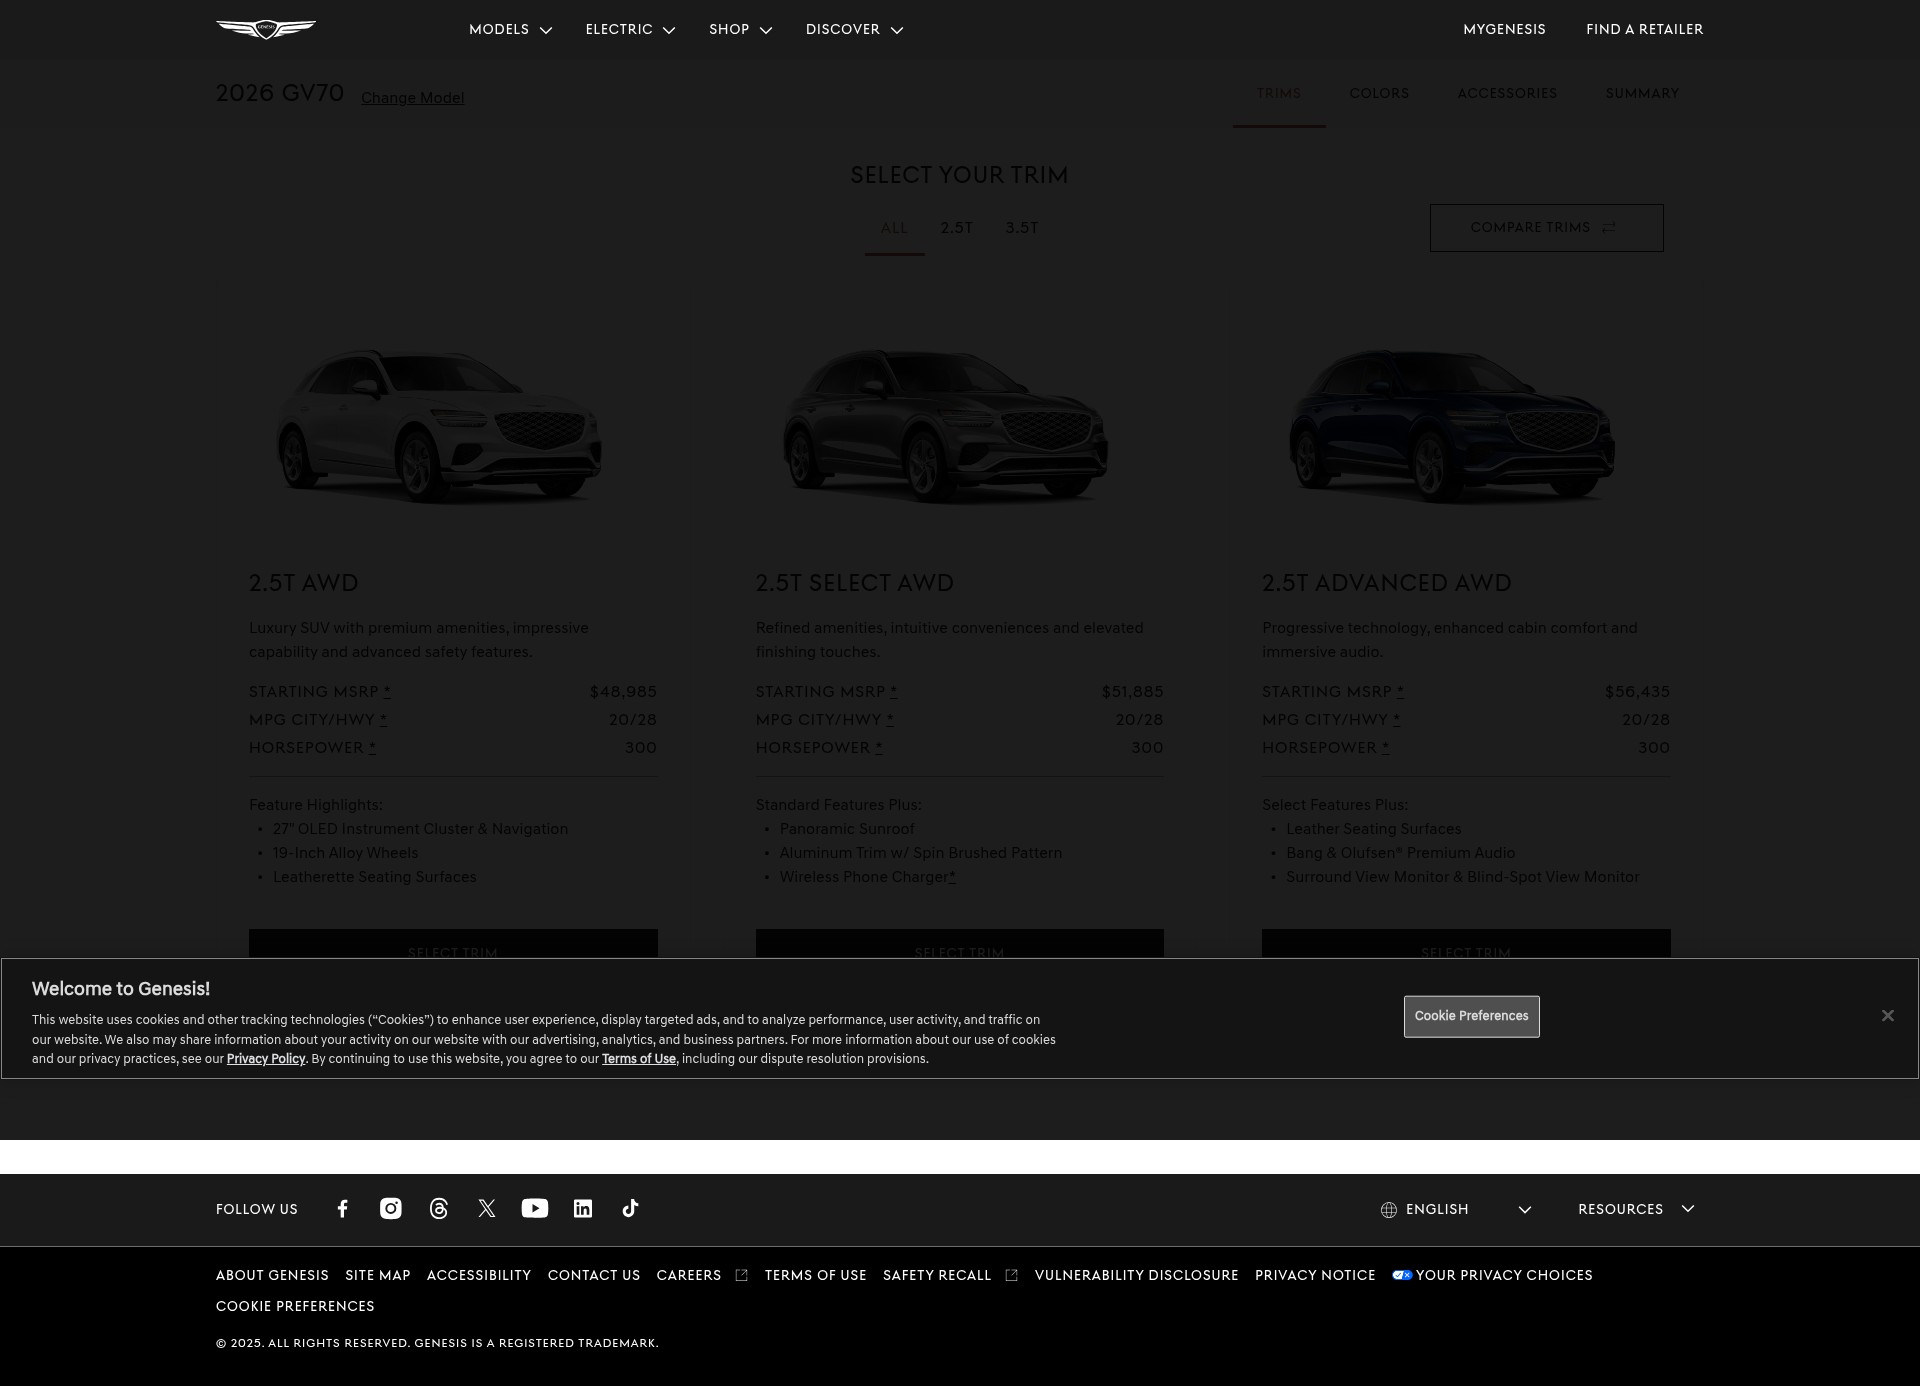The image size is (1920, 1387).
Task: Click the Genesis winged logo
Action: click(266, 29)
